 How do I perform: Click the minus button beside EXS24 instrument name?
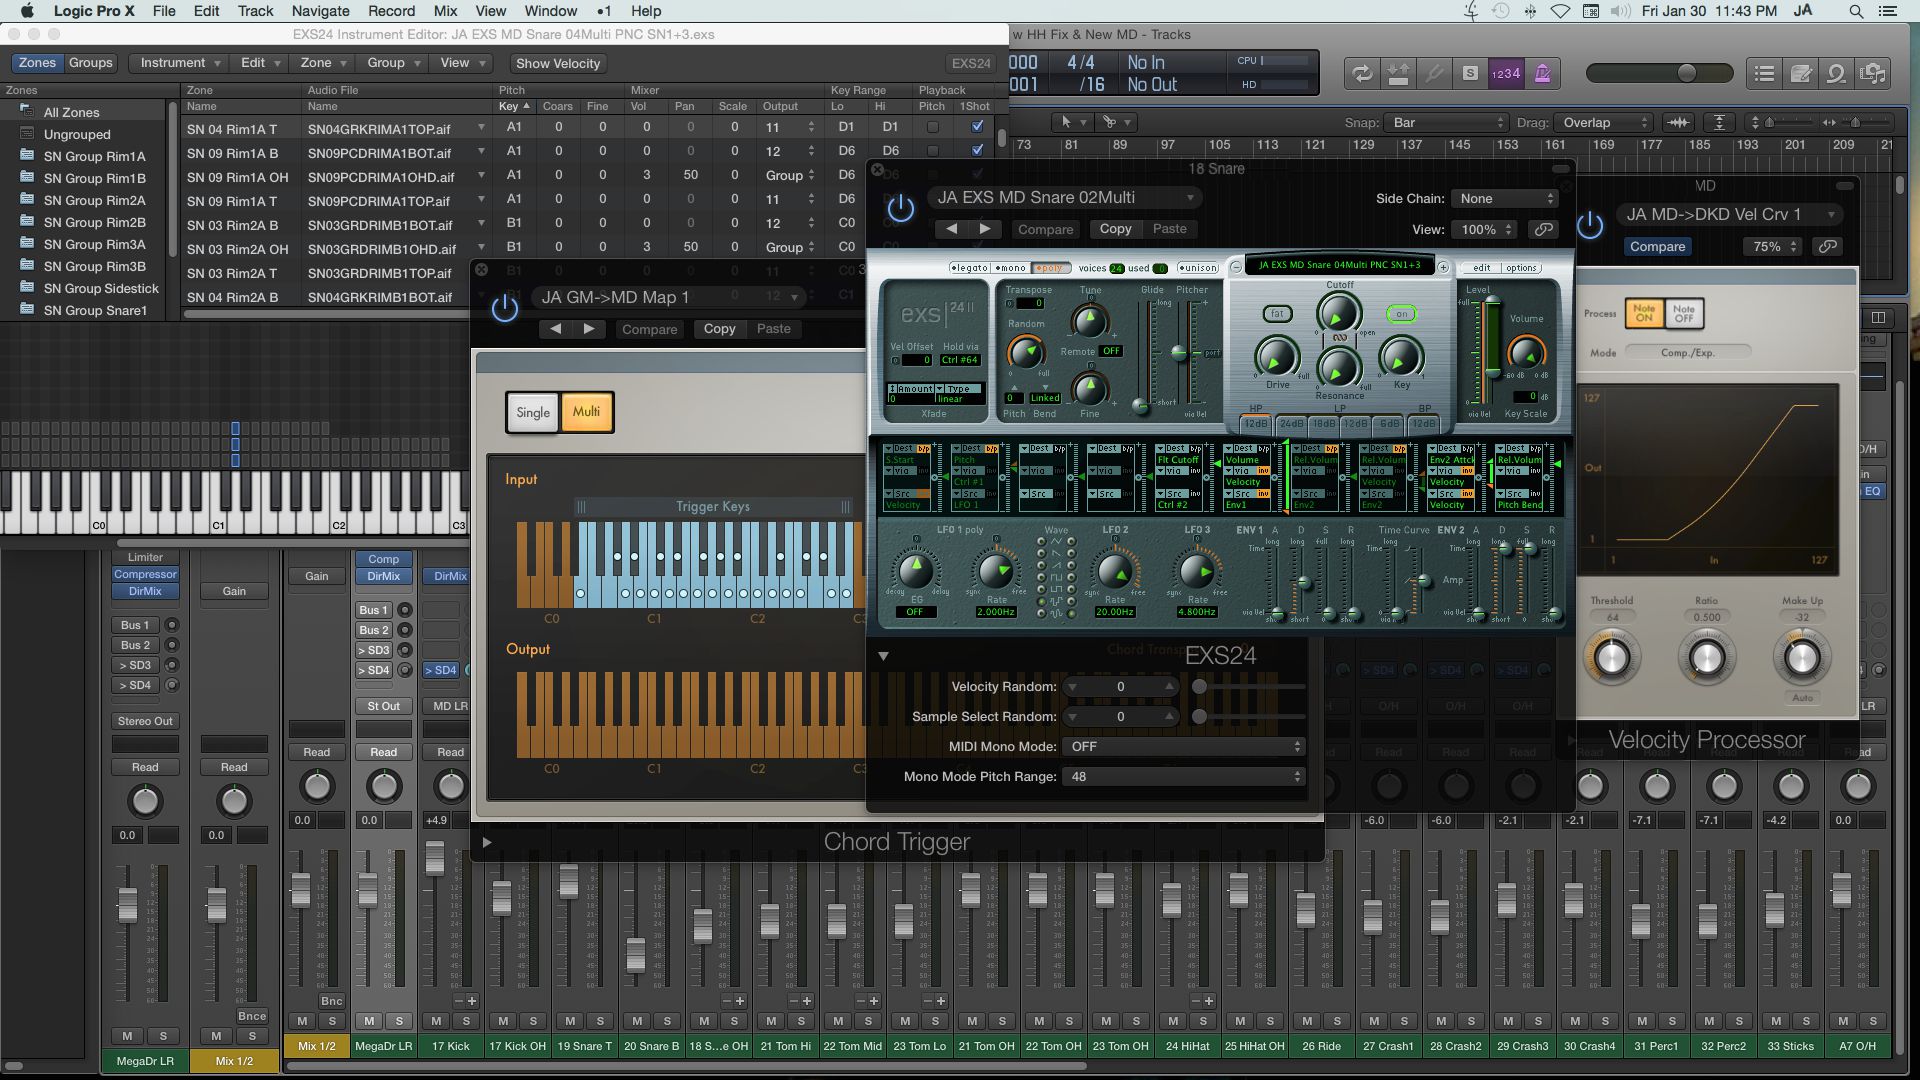click(1236, 266)
